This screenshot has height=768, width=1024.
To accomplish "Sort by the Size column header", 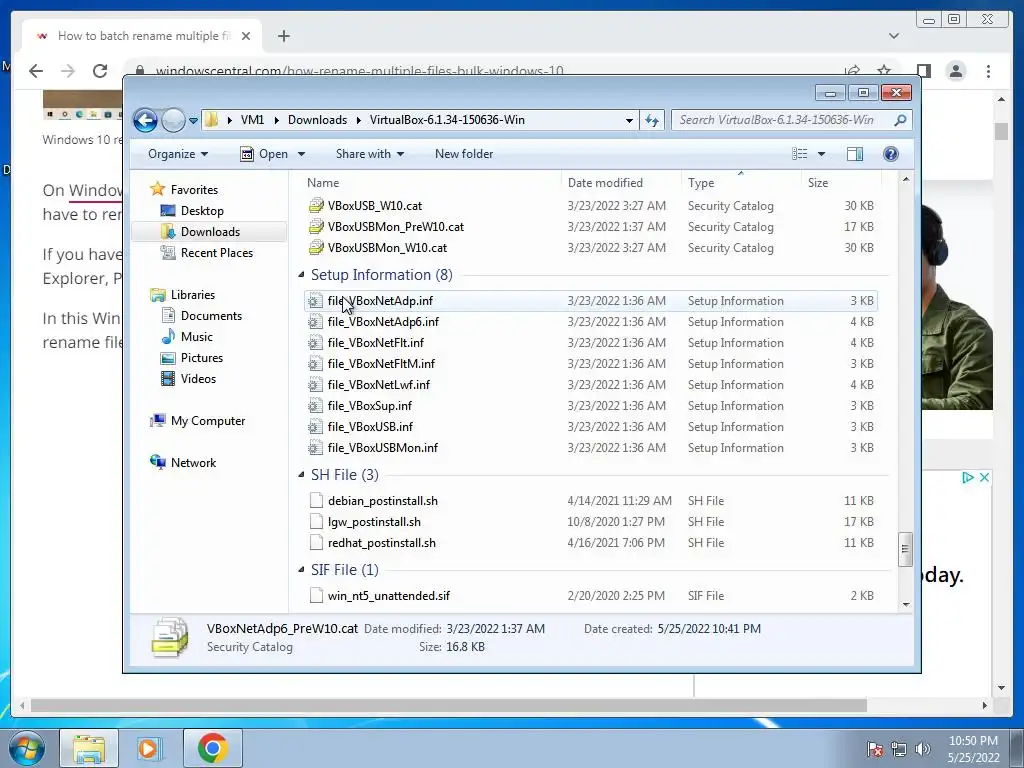I will pyautogui.click(x=818, y=183).
